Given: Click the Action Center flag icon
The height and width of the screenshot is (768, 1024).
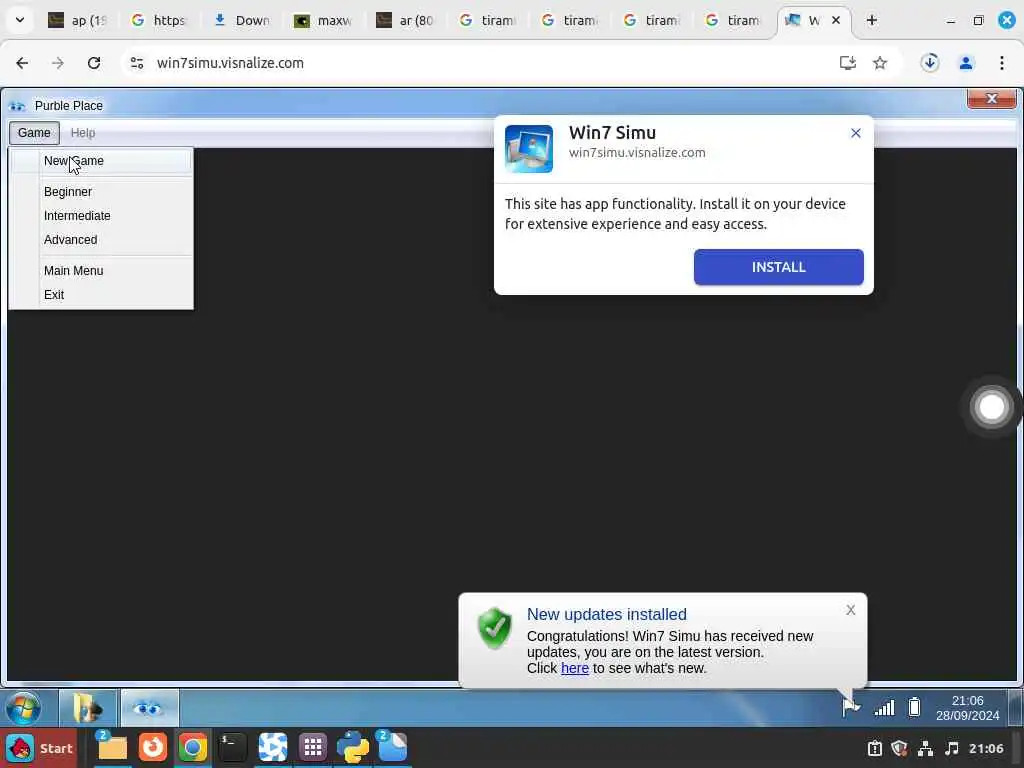Looking at the screenshot, I should coord(850,707).
